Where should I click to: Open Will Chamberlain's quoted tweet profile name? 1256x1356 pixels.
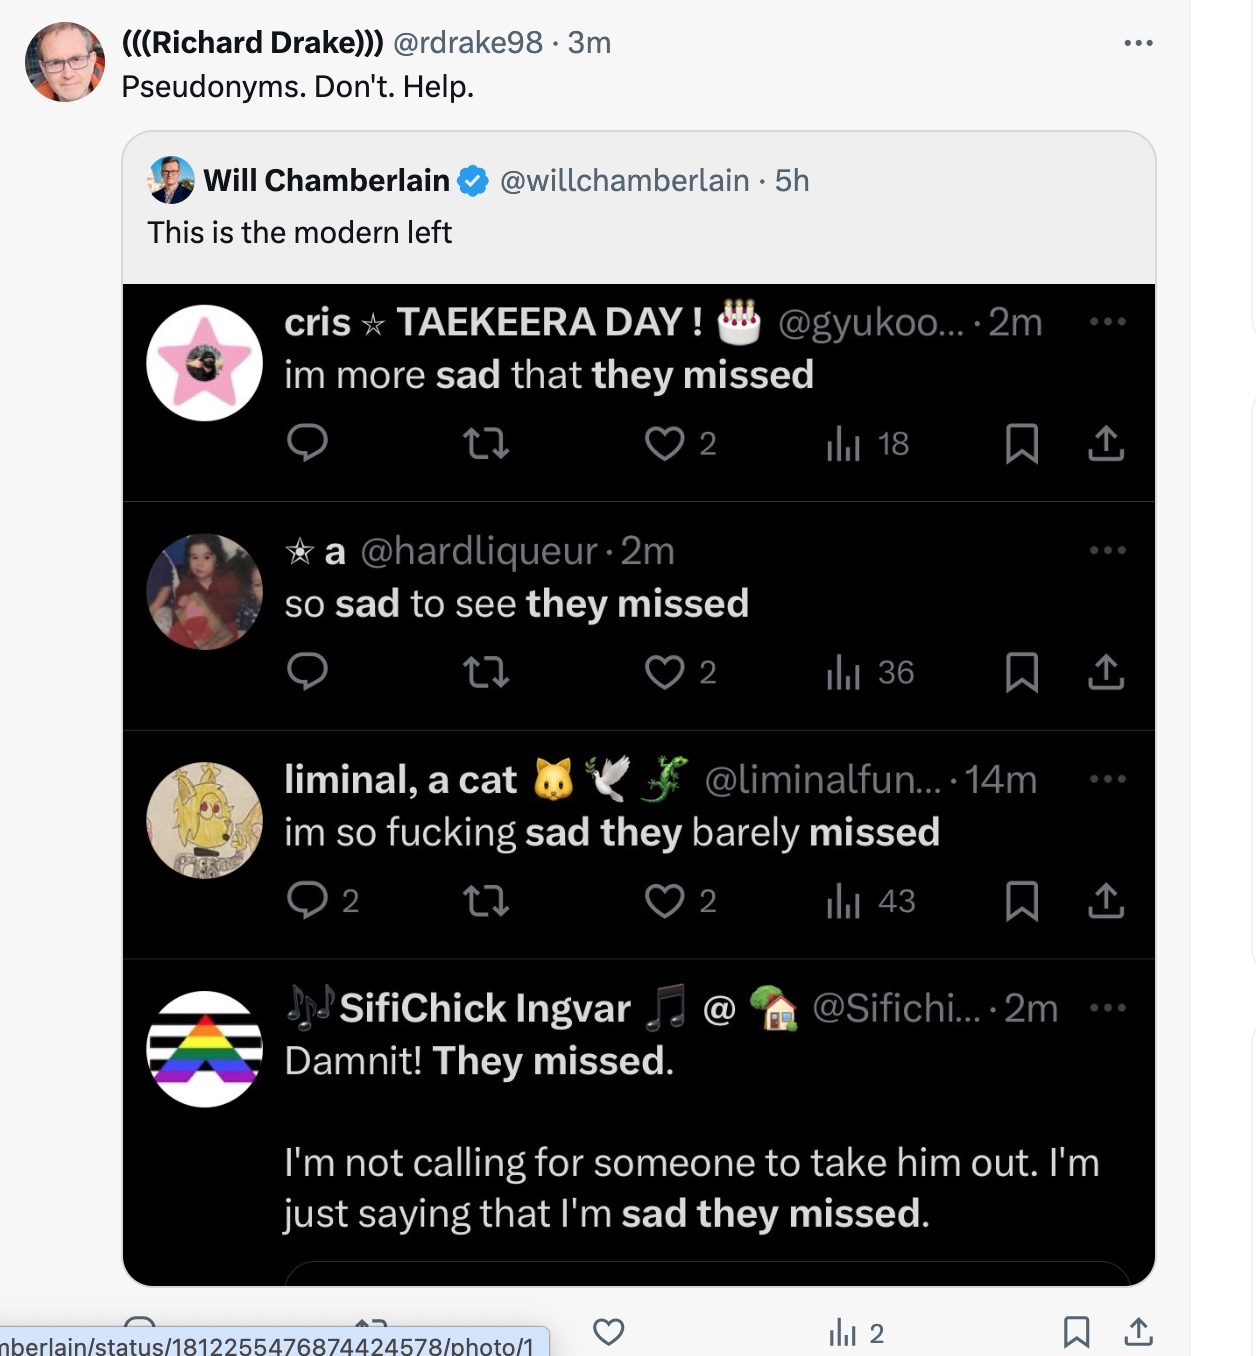tap(327, 180)
